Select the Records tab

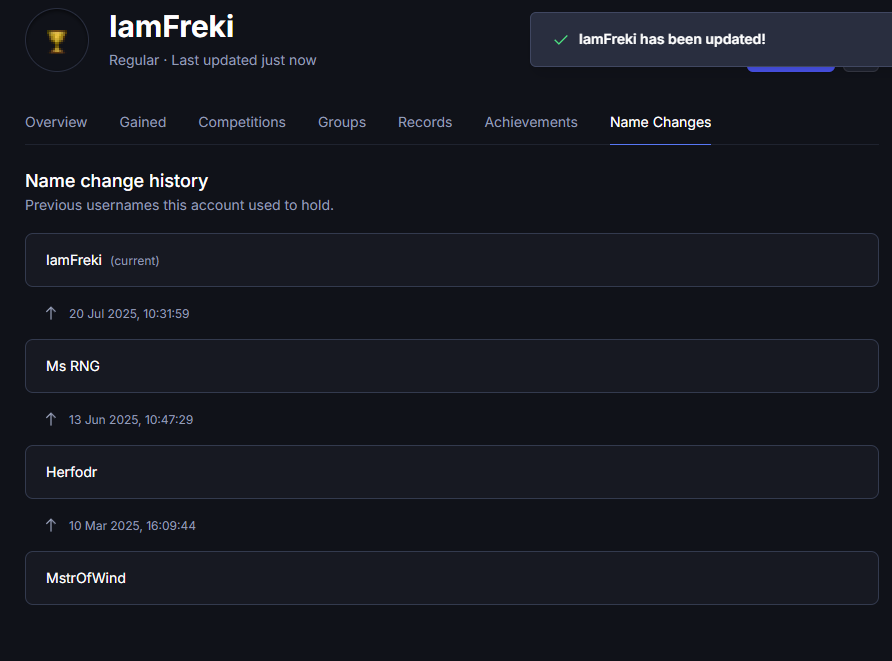tap(425, 122)
